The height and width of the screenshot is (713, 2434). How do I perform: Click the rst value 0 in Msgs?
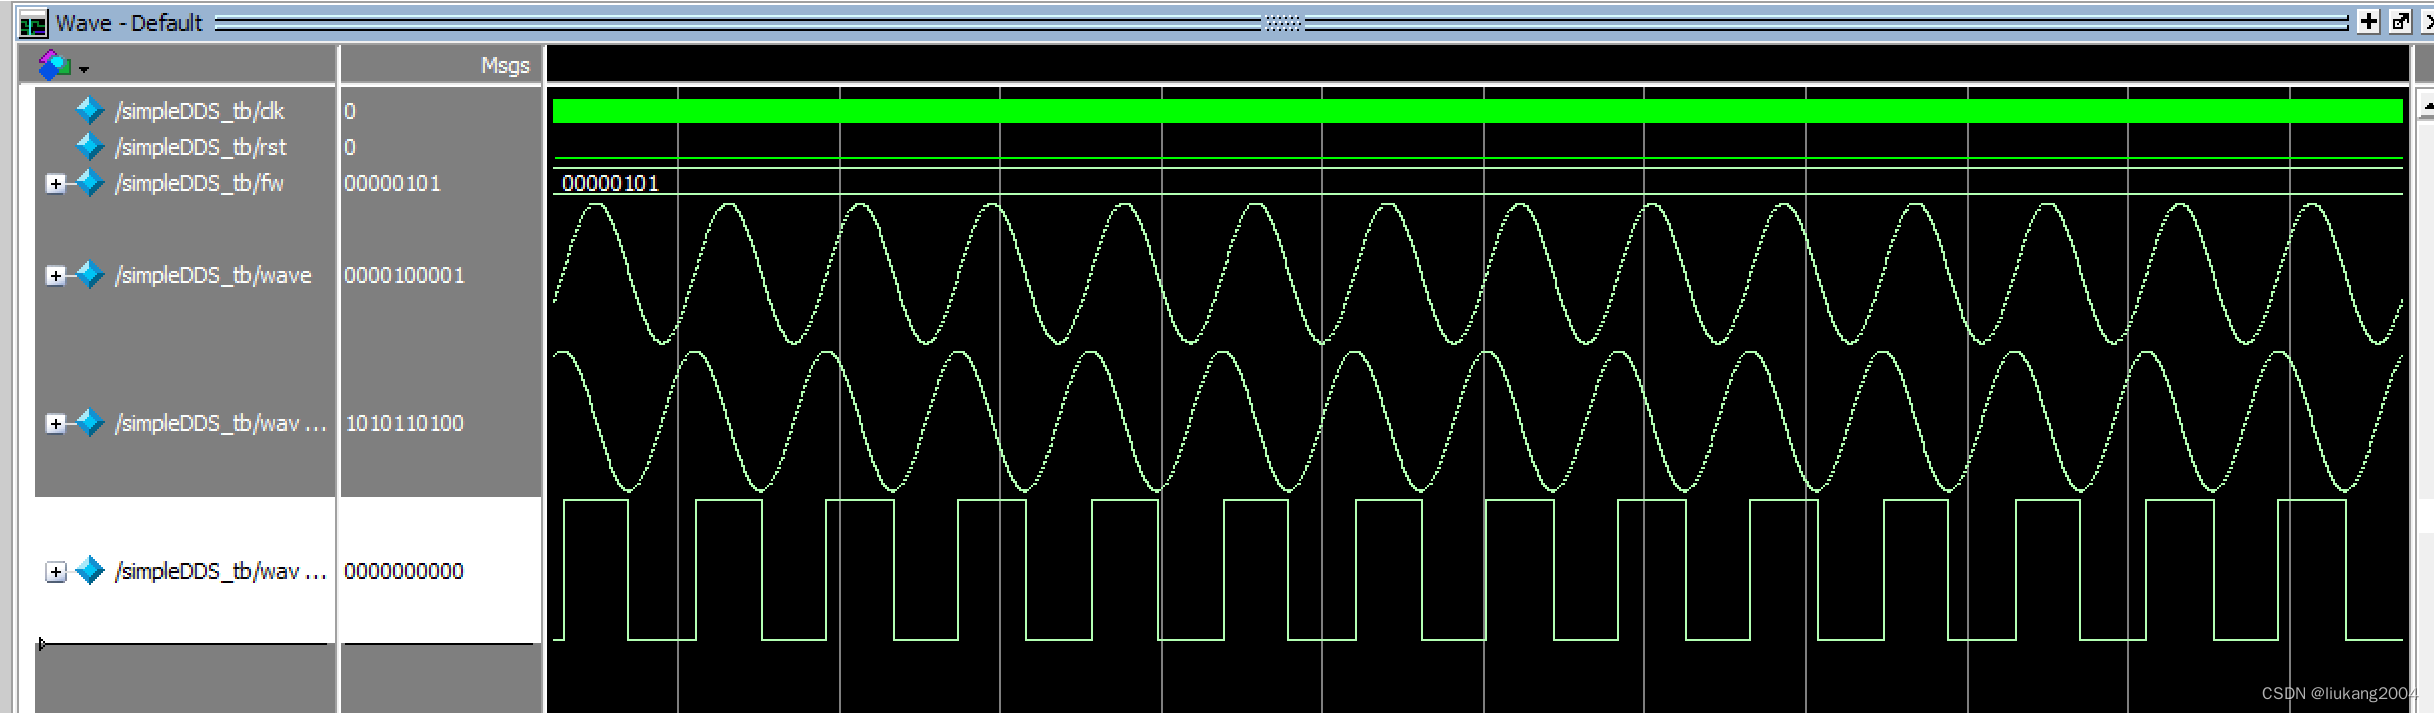click(350, 147)
